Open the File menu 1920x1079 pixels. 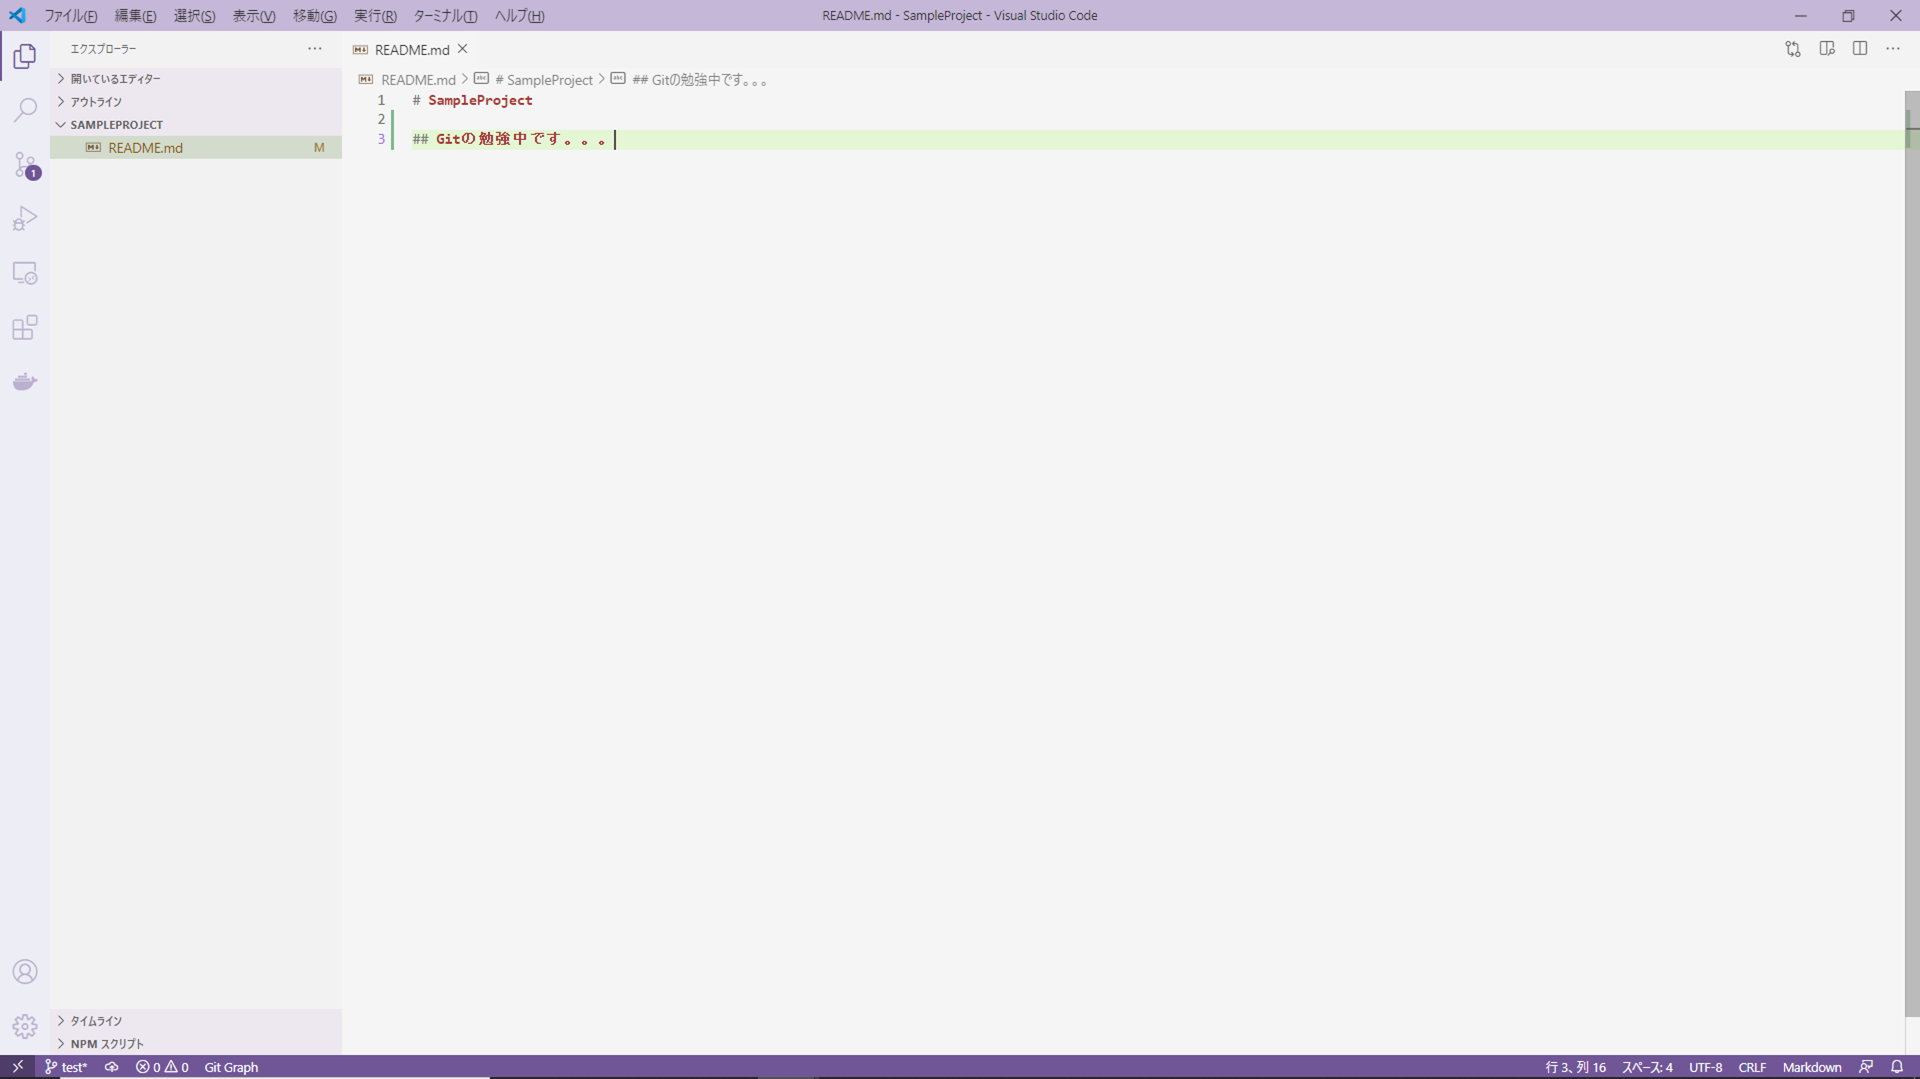click(x=71, y=16)
